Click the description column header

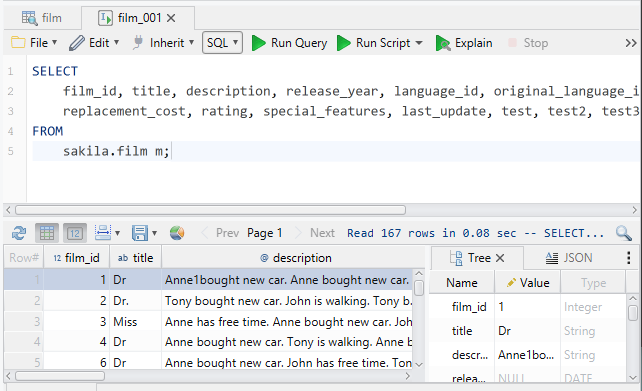click(x=295, y=258)
